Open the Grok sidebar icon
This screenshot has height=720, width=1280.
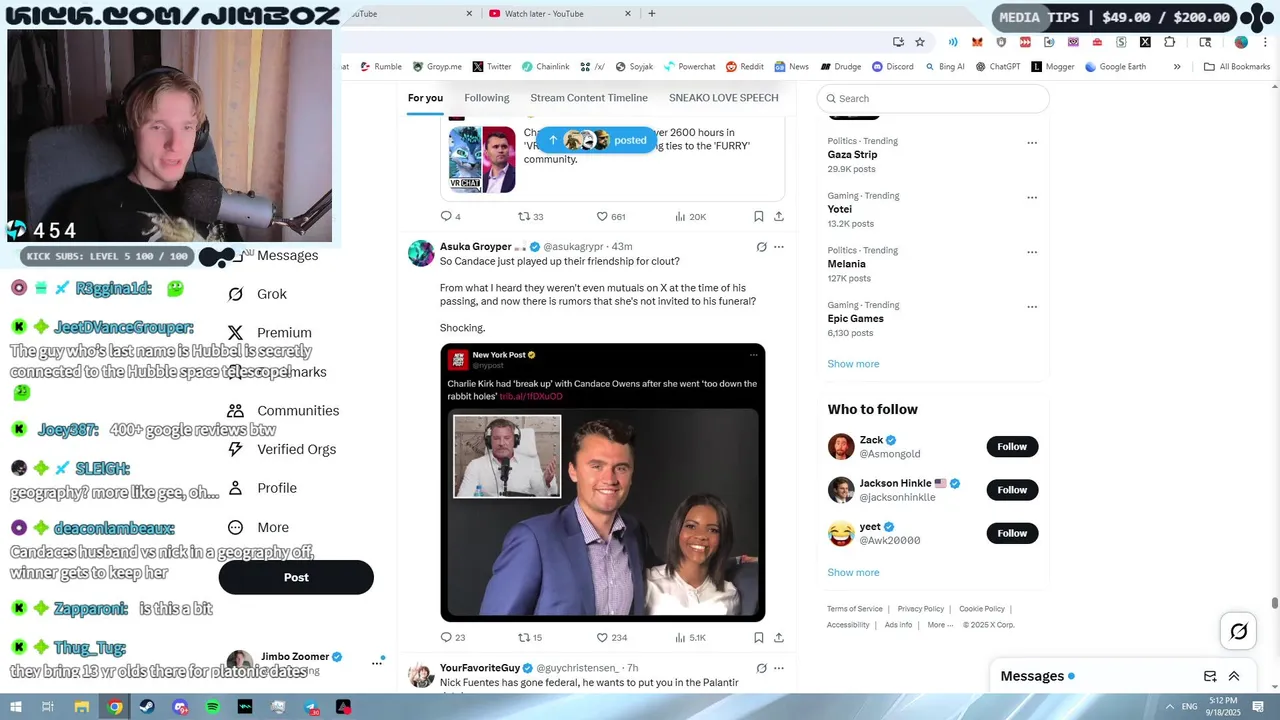tap(236, 294)
